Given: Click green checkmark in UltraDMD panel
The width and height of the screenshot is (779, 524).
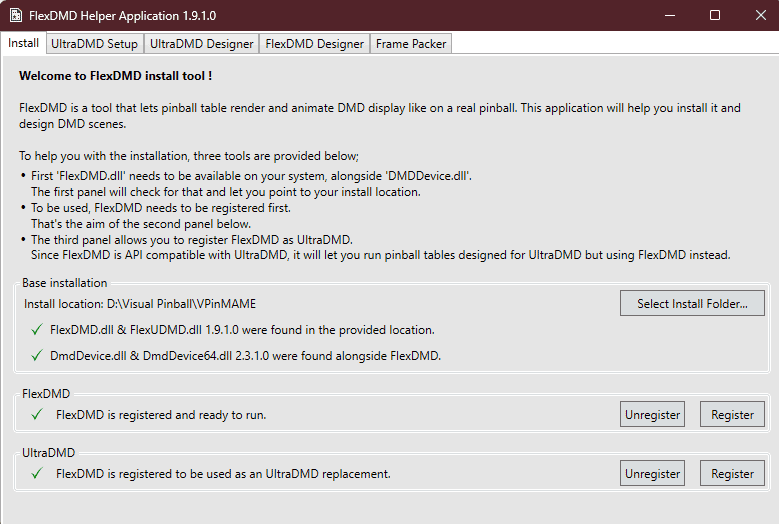Looking at the screenshot, I should [x=37, y=473].
